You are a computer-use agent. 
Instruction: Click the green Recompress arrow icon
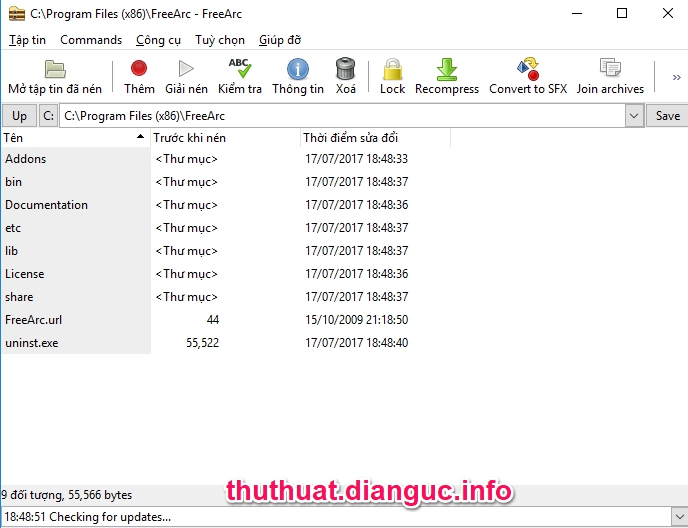coord(447,69)
